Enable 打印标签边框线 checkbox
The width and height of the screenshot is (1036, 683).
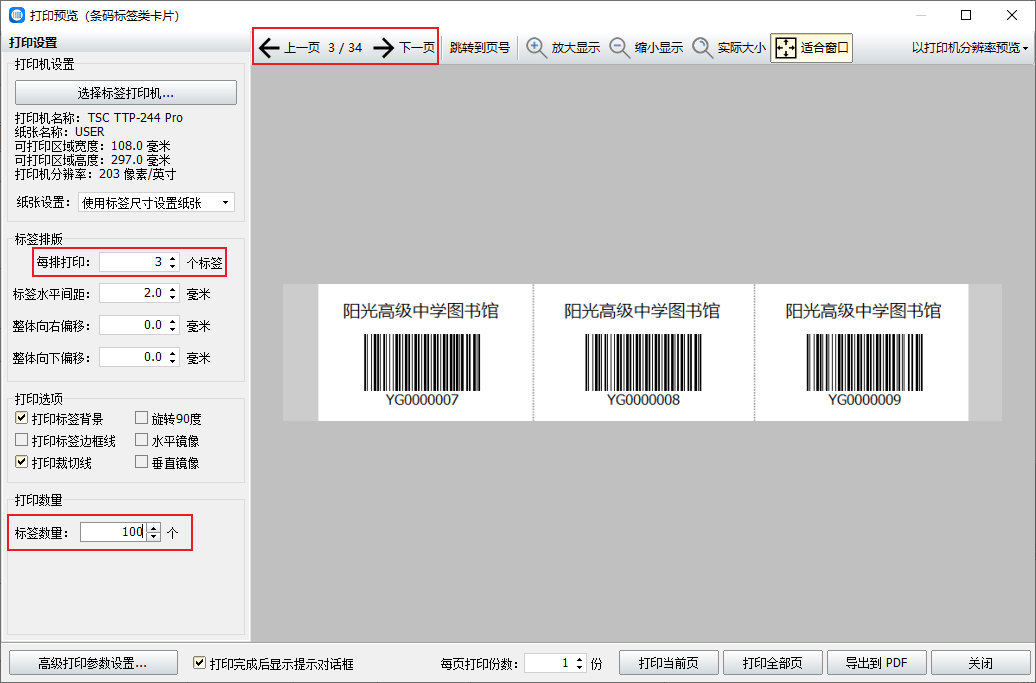tap(21, 440)
